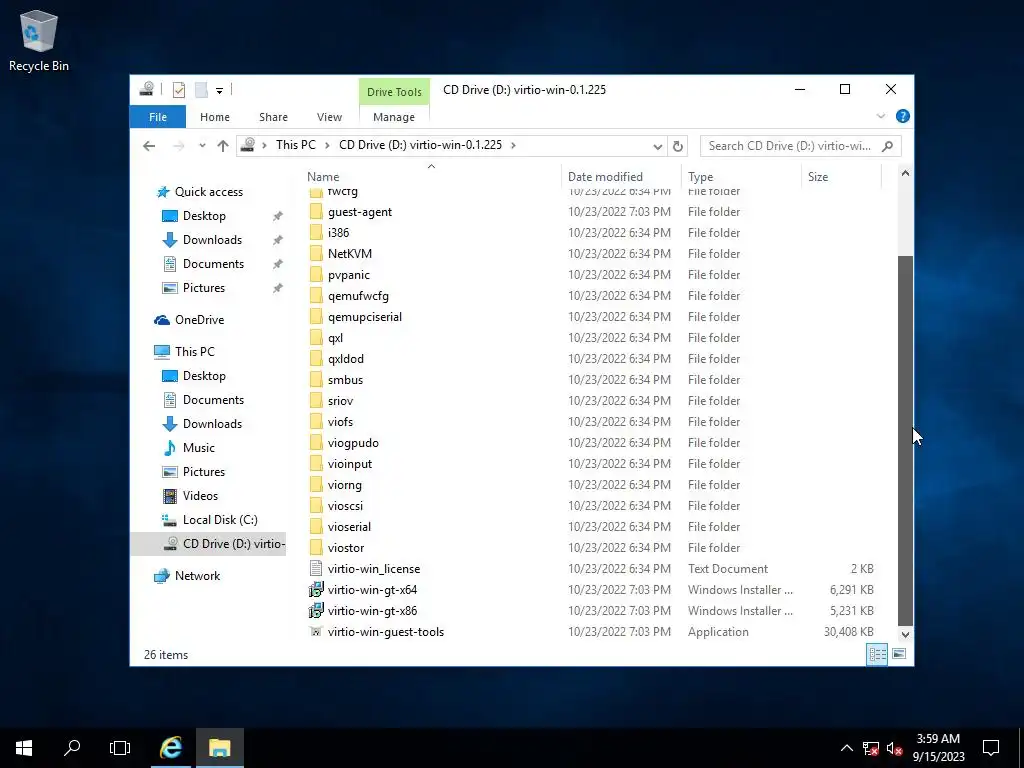The height and width of the screenshot is (768, 1024).
Task: Sort by the Size column header
Action: pyautogui.click(x=841, y=176)
